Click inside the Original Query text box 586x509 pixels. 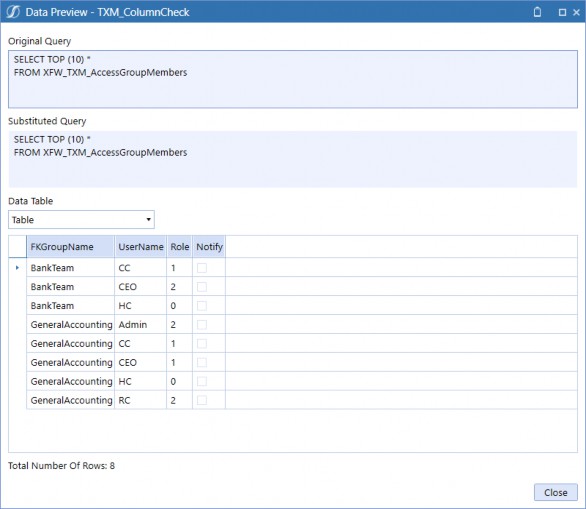tap(293, 79)
